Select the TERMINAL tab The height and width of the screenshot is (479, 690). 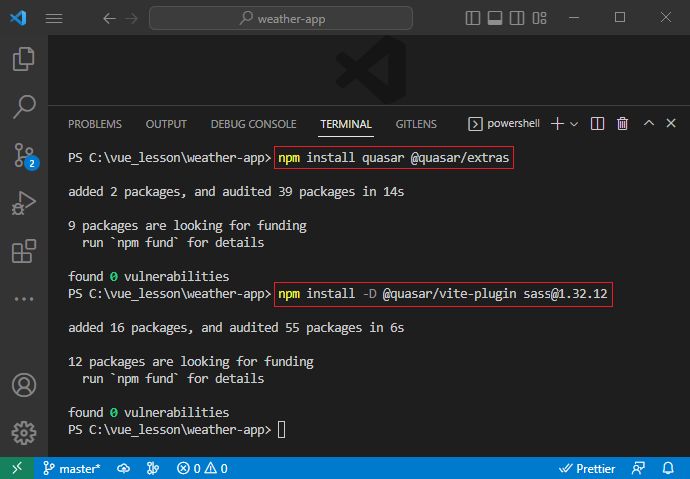pyautogui.click(x=346, y=124)
